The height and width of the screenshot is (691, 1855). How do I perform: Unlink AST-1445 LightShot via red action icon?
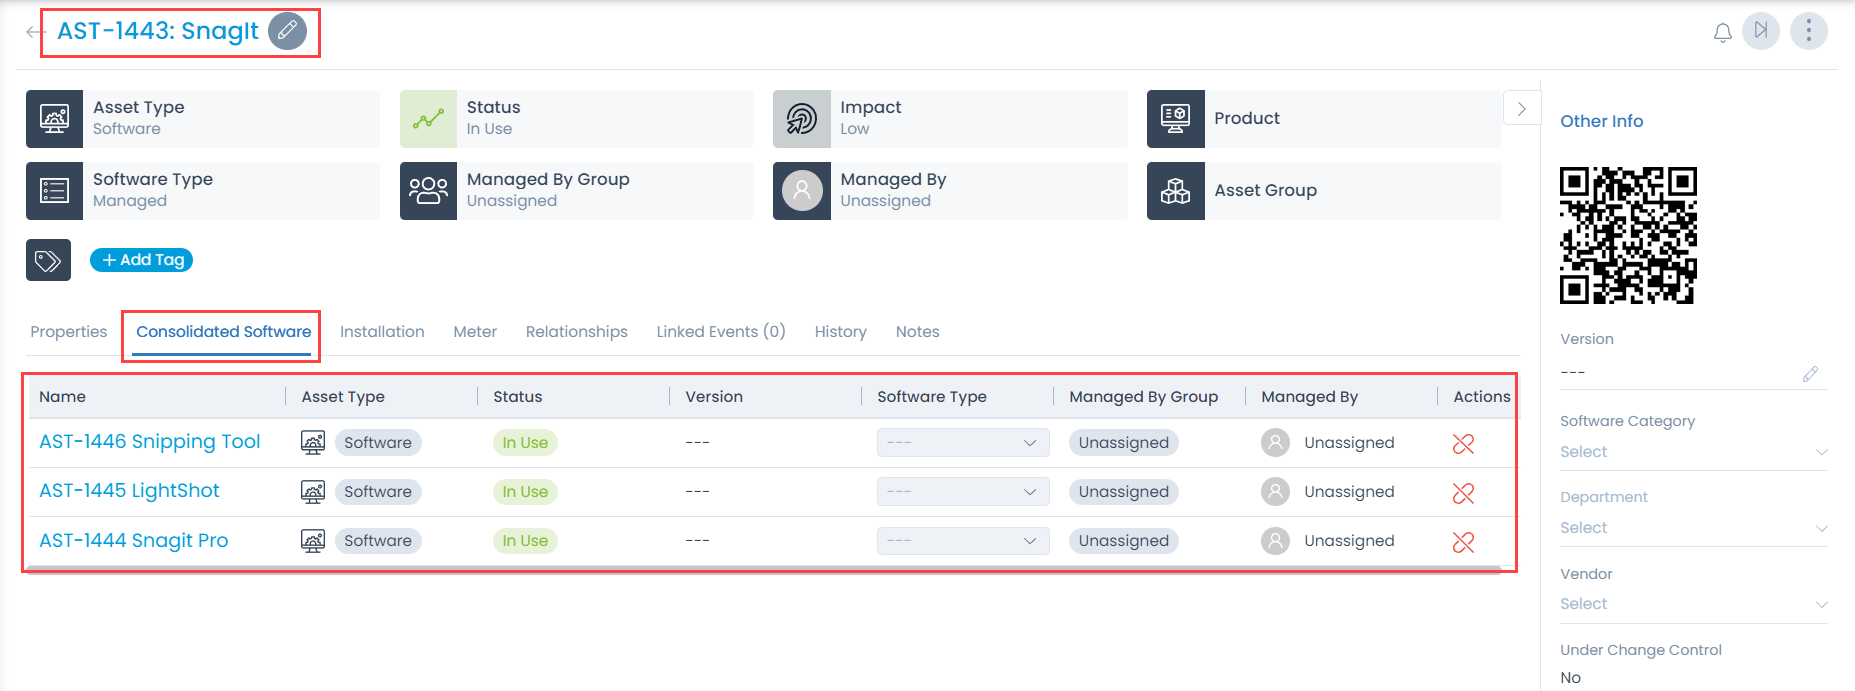1463,493
